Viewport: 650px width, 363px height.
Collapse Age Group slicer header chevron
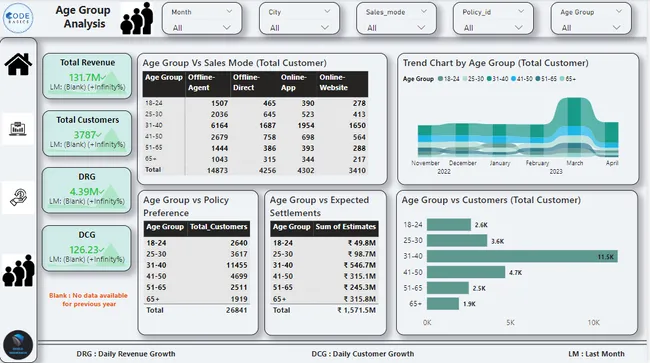(x=618, y=12)
